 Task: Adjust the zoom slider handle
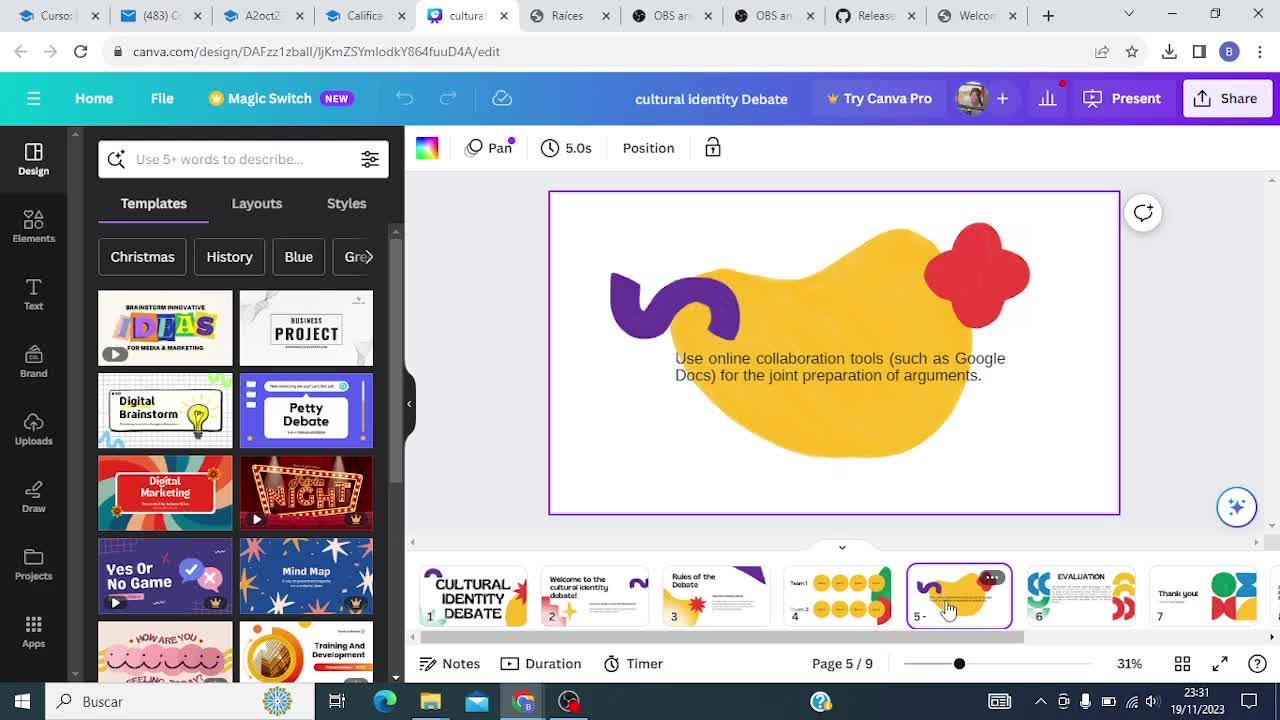click(x=959, y=664)
